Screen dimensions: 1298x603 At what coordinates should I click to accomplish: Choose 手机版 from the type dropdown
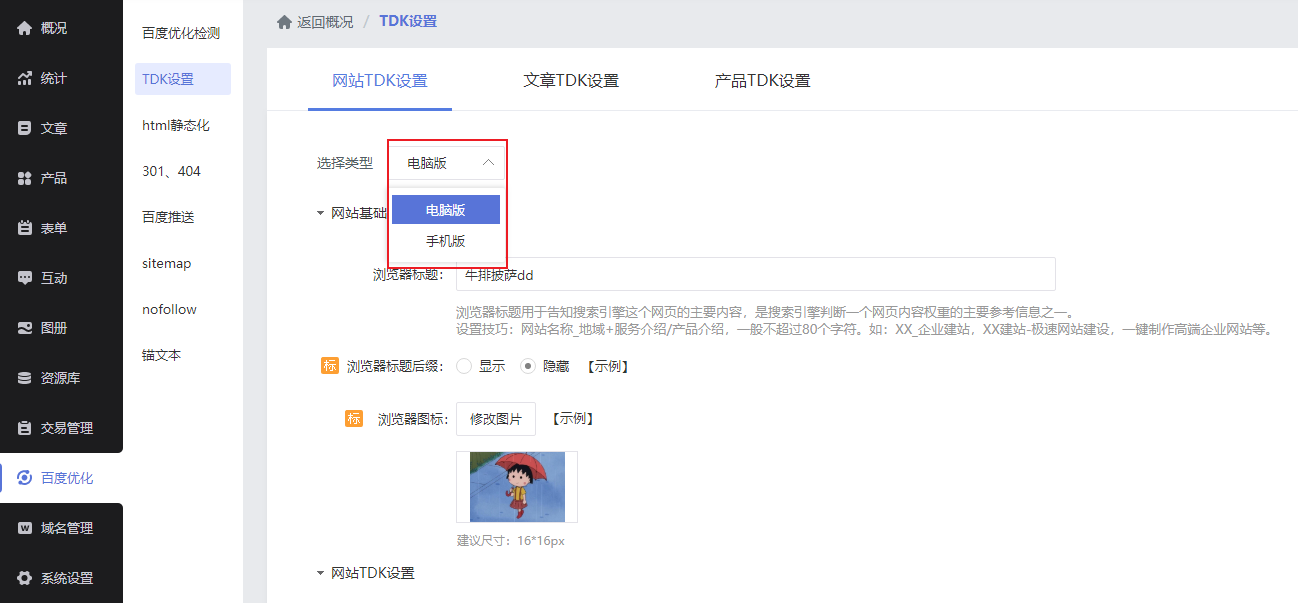[x=446, y=241]
